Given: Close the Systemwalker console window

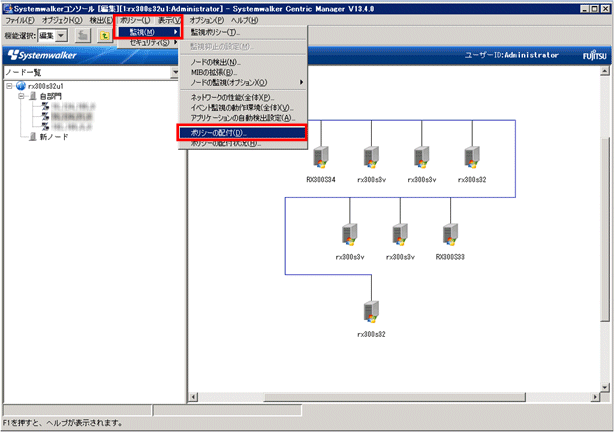Looking at the screenshot, I should 605,9.
